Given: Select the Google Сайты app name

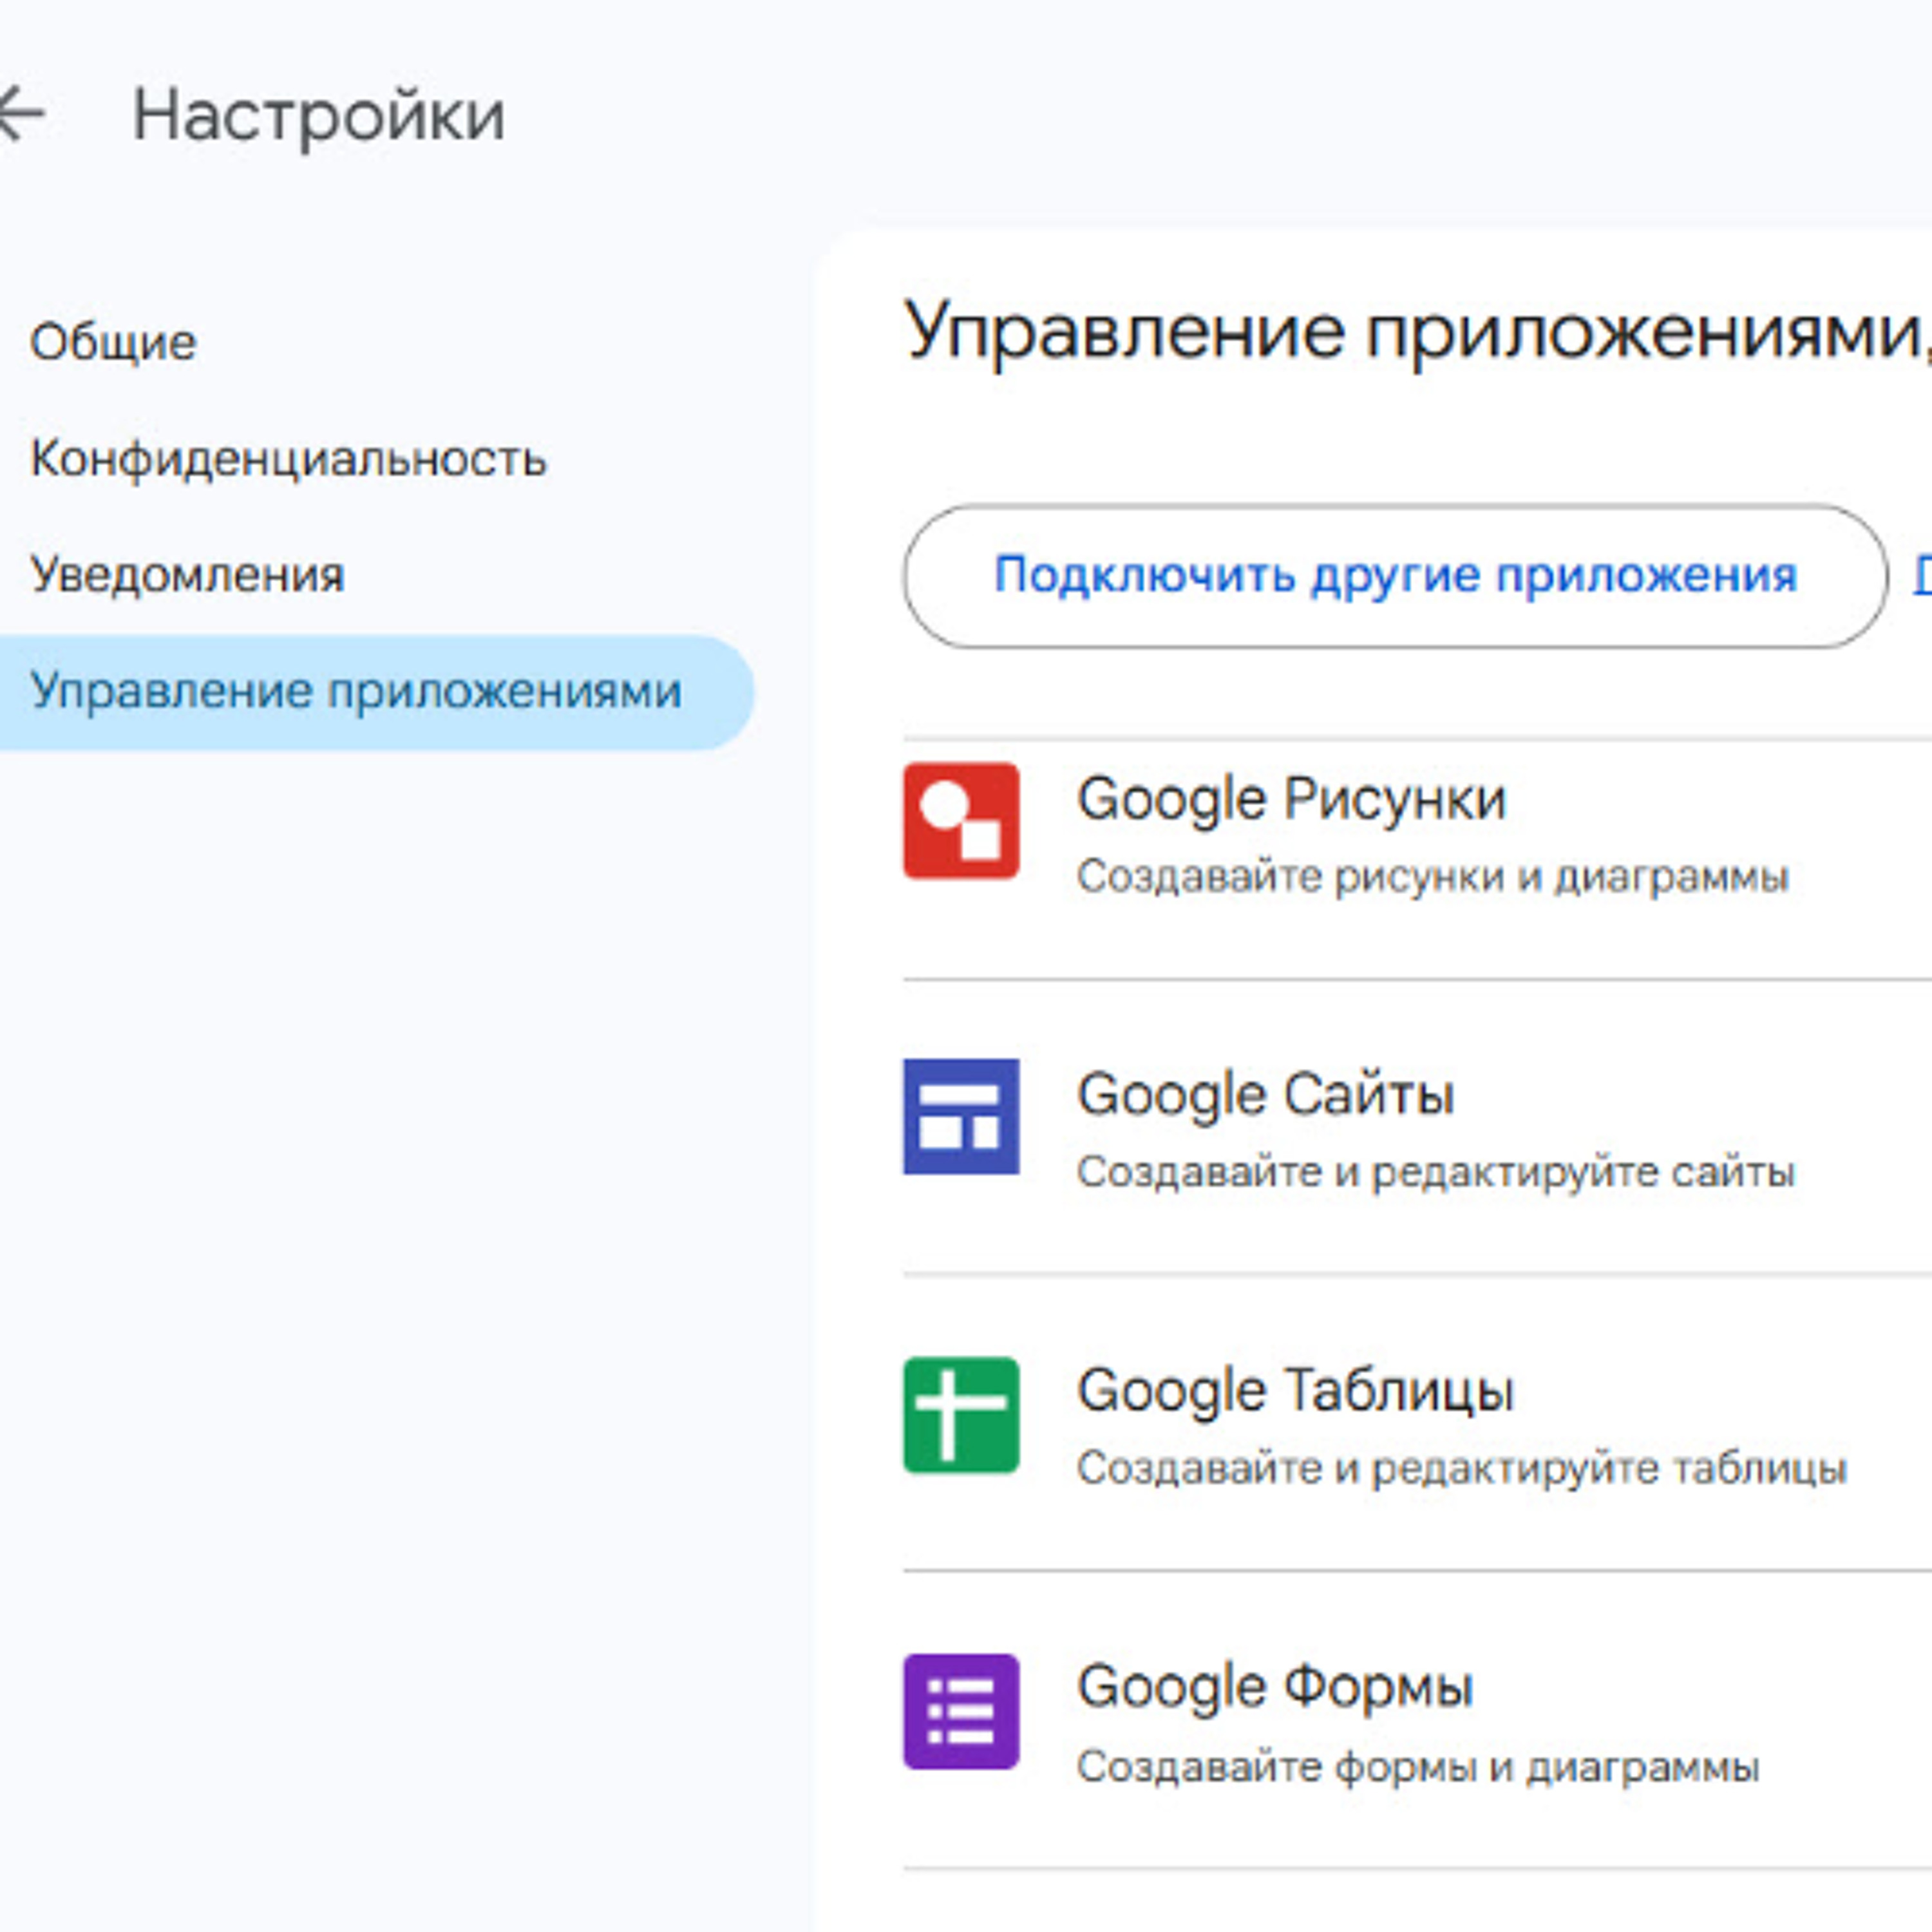Looking at the screenshot, I should tap(1265, 1095).
